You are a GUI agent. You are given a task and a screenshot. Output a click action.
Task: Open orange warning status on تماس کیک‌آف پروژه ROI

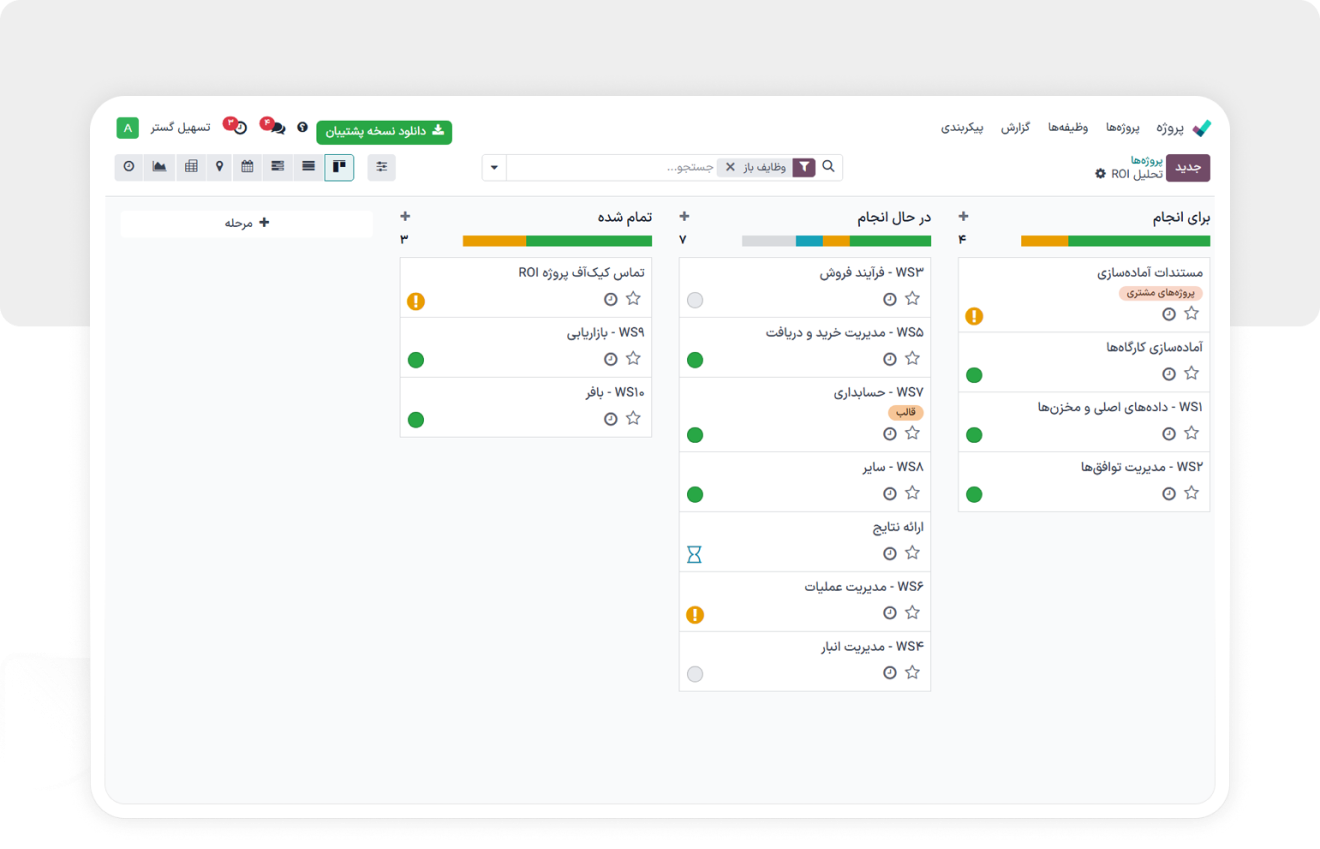pyautogui.click(x=416, y=301)
